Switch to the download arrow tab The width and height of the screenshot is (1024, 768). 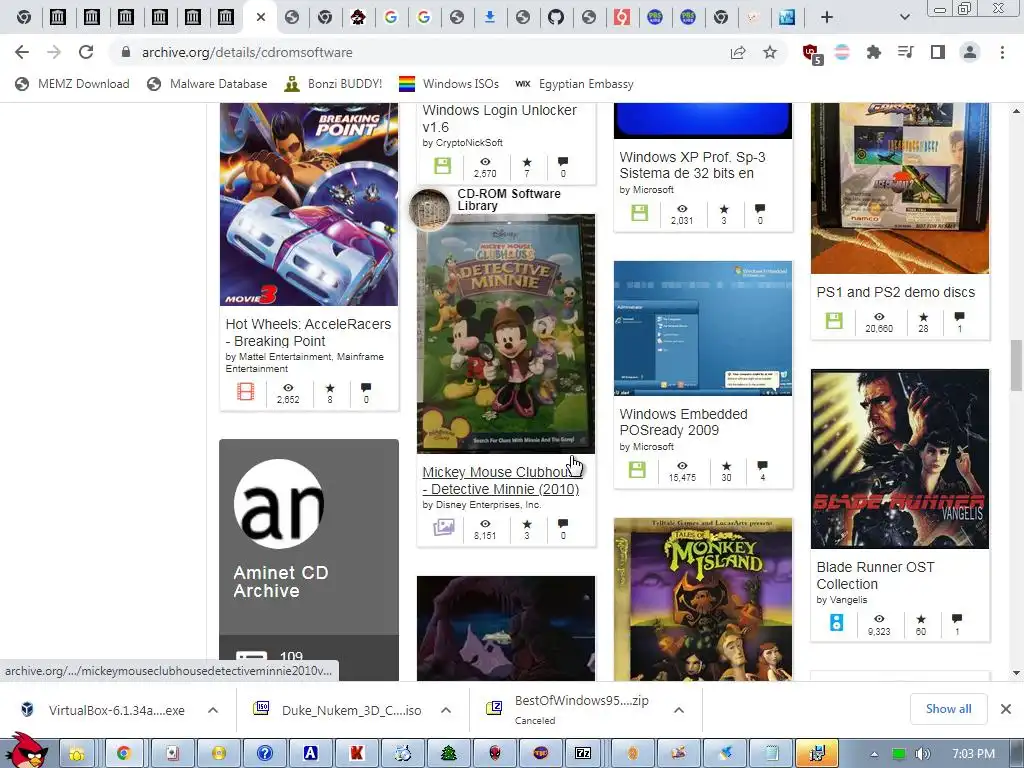point(489,18)
